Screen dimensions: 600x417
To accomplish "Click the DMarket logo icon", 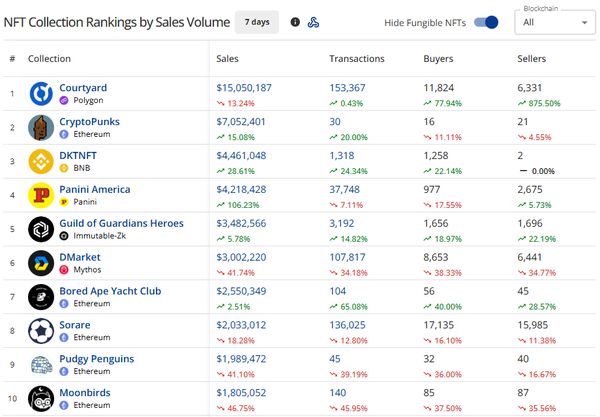I will [41, 263].
